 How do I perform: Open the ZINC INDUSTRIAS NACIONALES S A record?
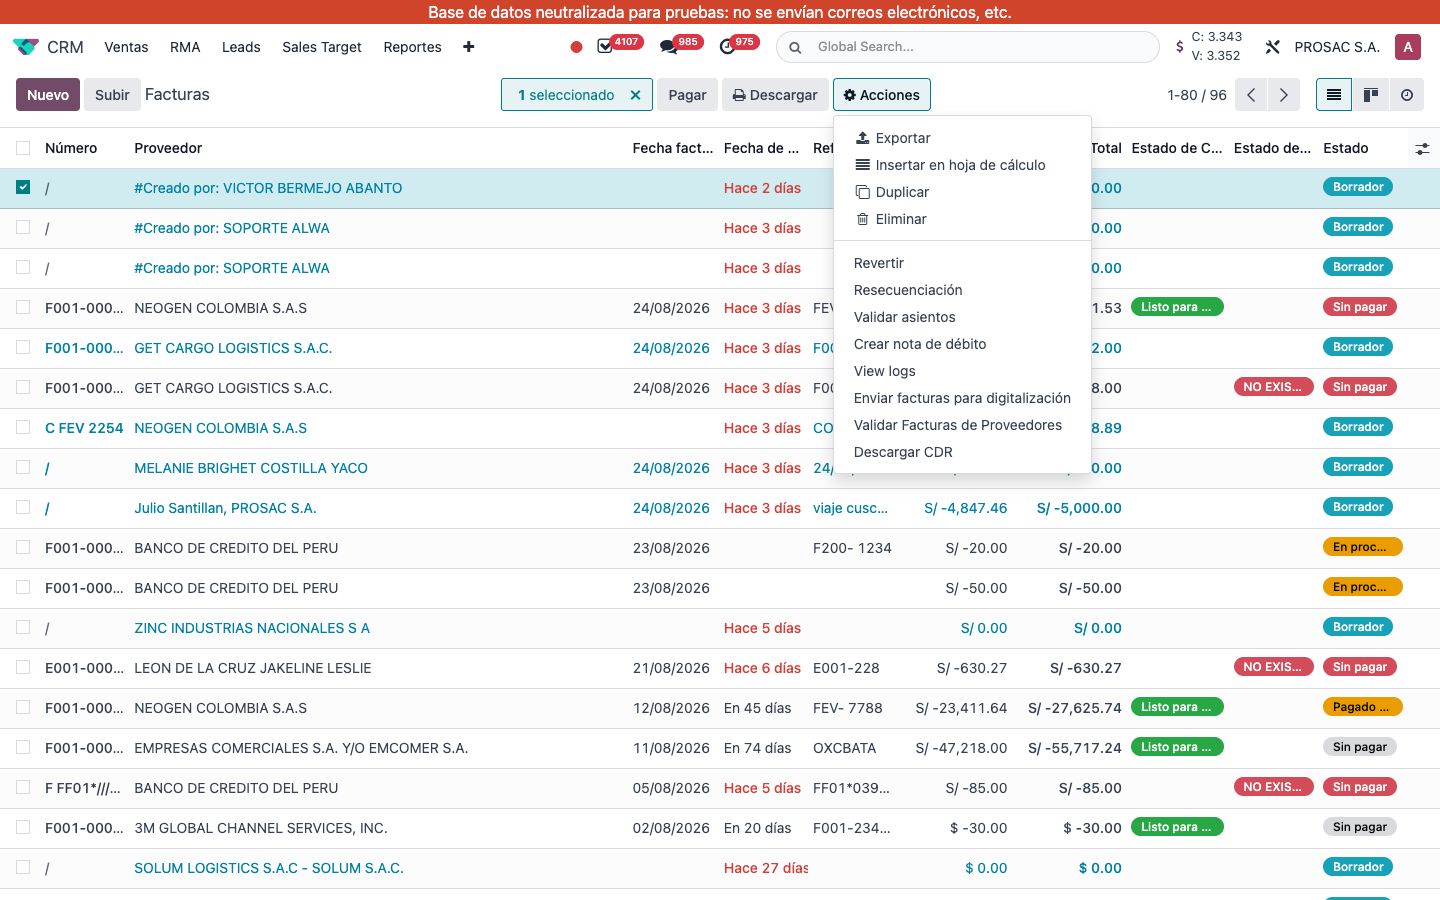(x=252, y=628)
